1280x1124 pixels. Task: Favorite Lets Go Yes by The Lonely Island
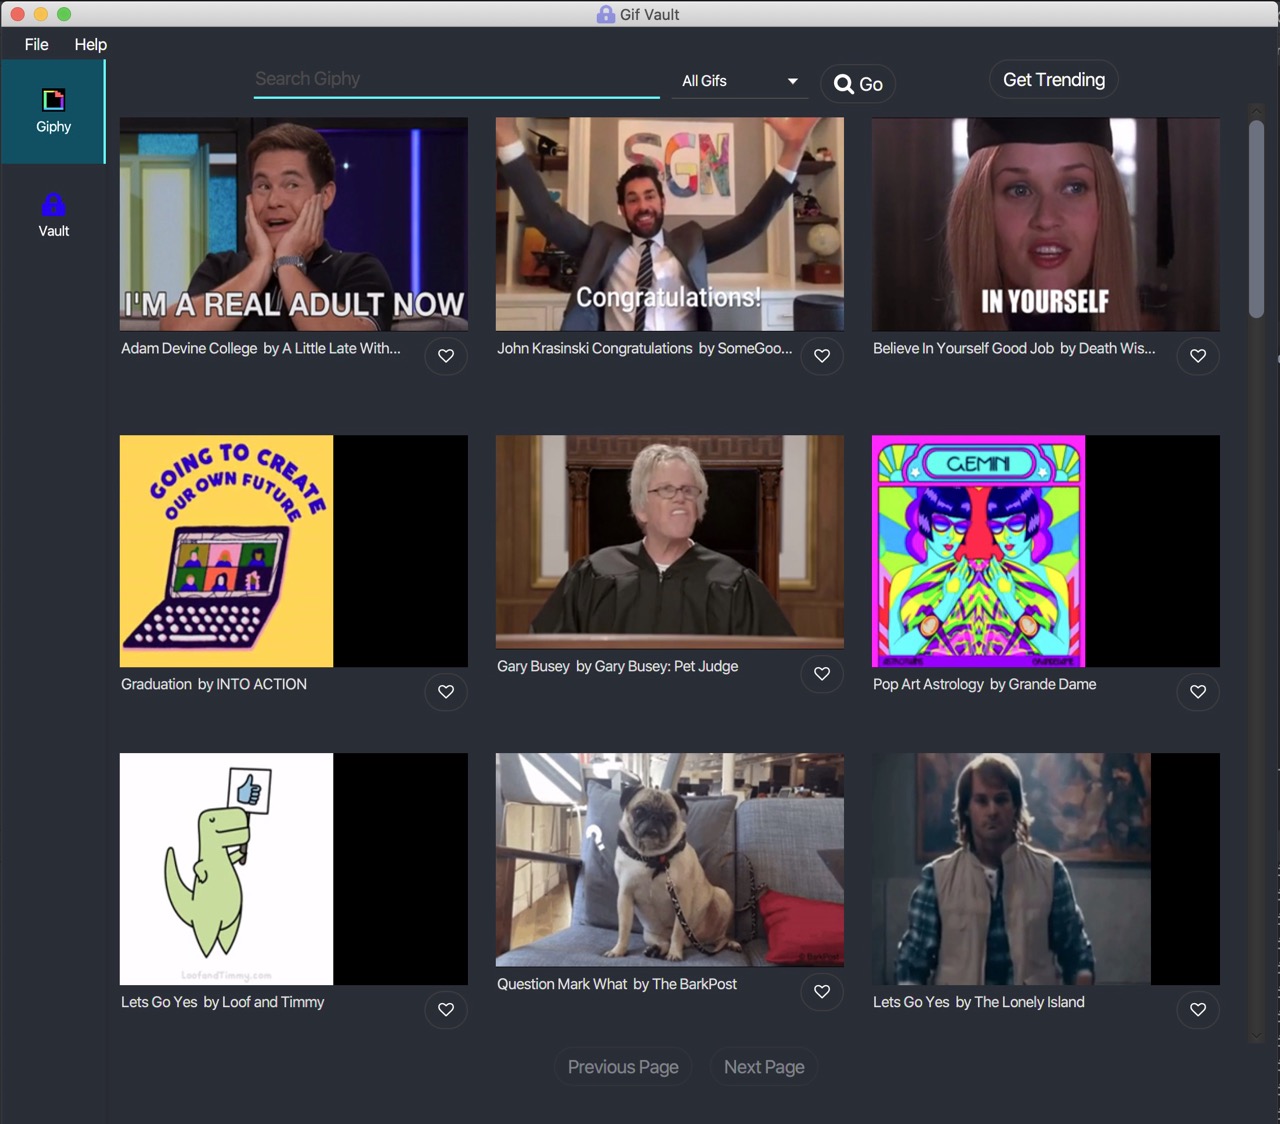pyautogui.click(x=1198, y=1010)
